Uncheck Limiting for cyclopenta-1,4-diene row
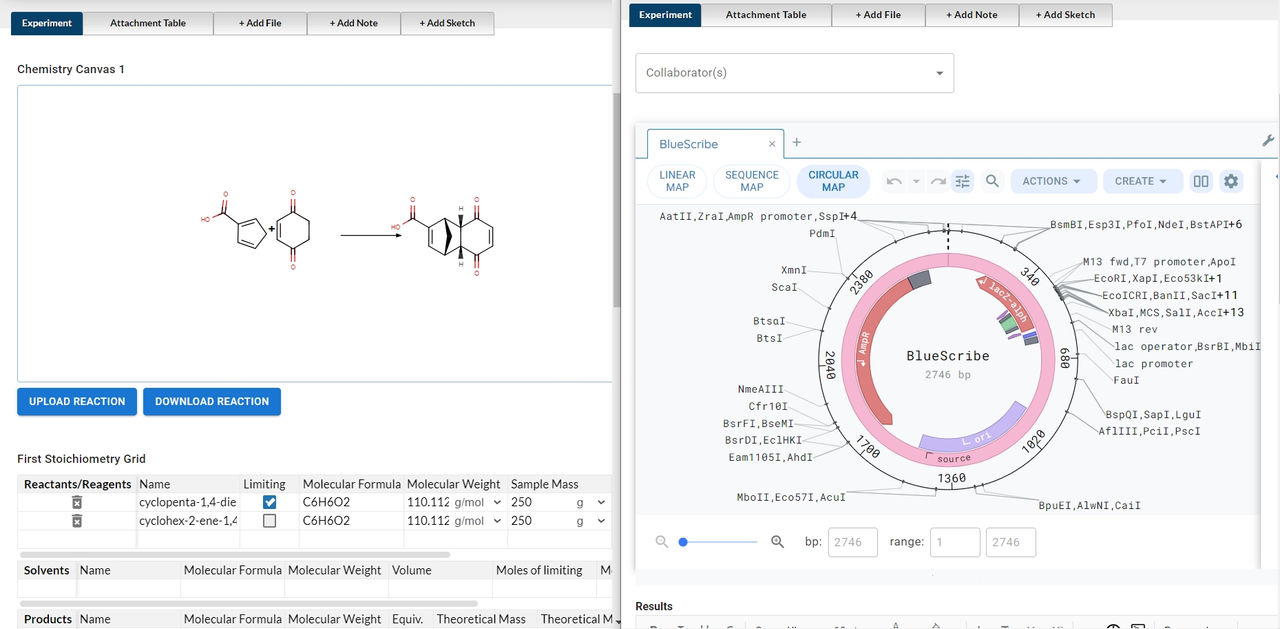1280x629 pixels. [x=269, y=502]
